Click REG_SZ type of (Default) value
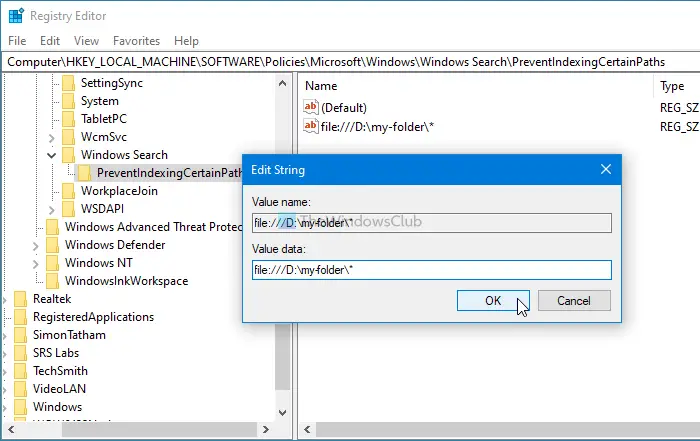The image size is (700, 441). (679, 108)
